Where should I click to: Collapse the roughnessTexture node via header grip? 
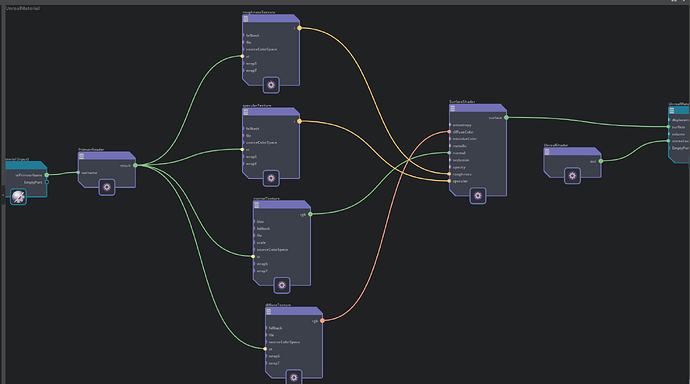click(x=246, y=19)
